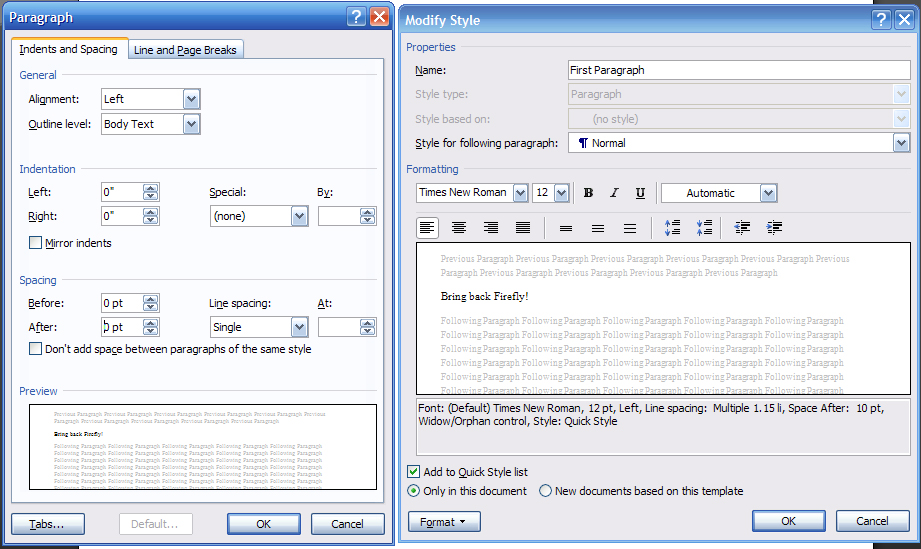Toggle Italic formatting button

[x=614, y=193]
